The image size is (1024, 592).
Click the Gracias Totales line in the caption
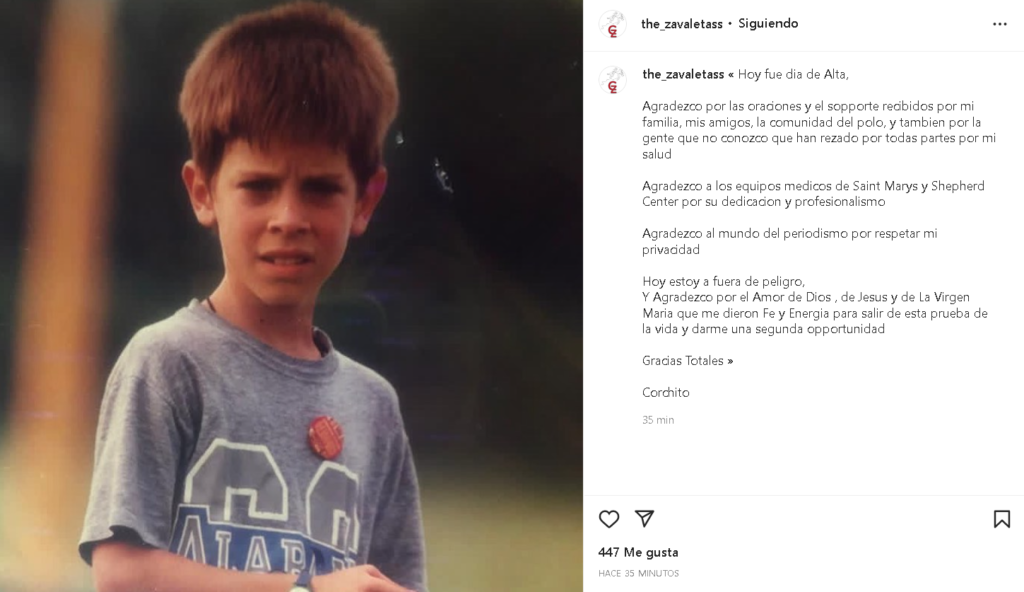(687, 361)
